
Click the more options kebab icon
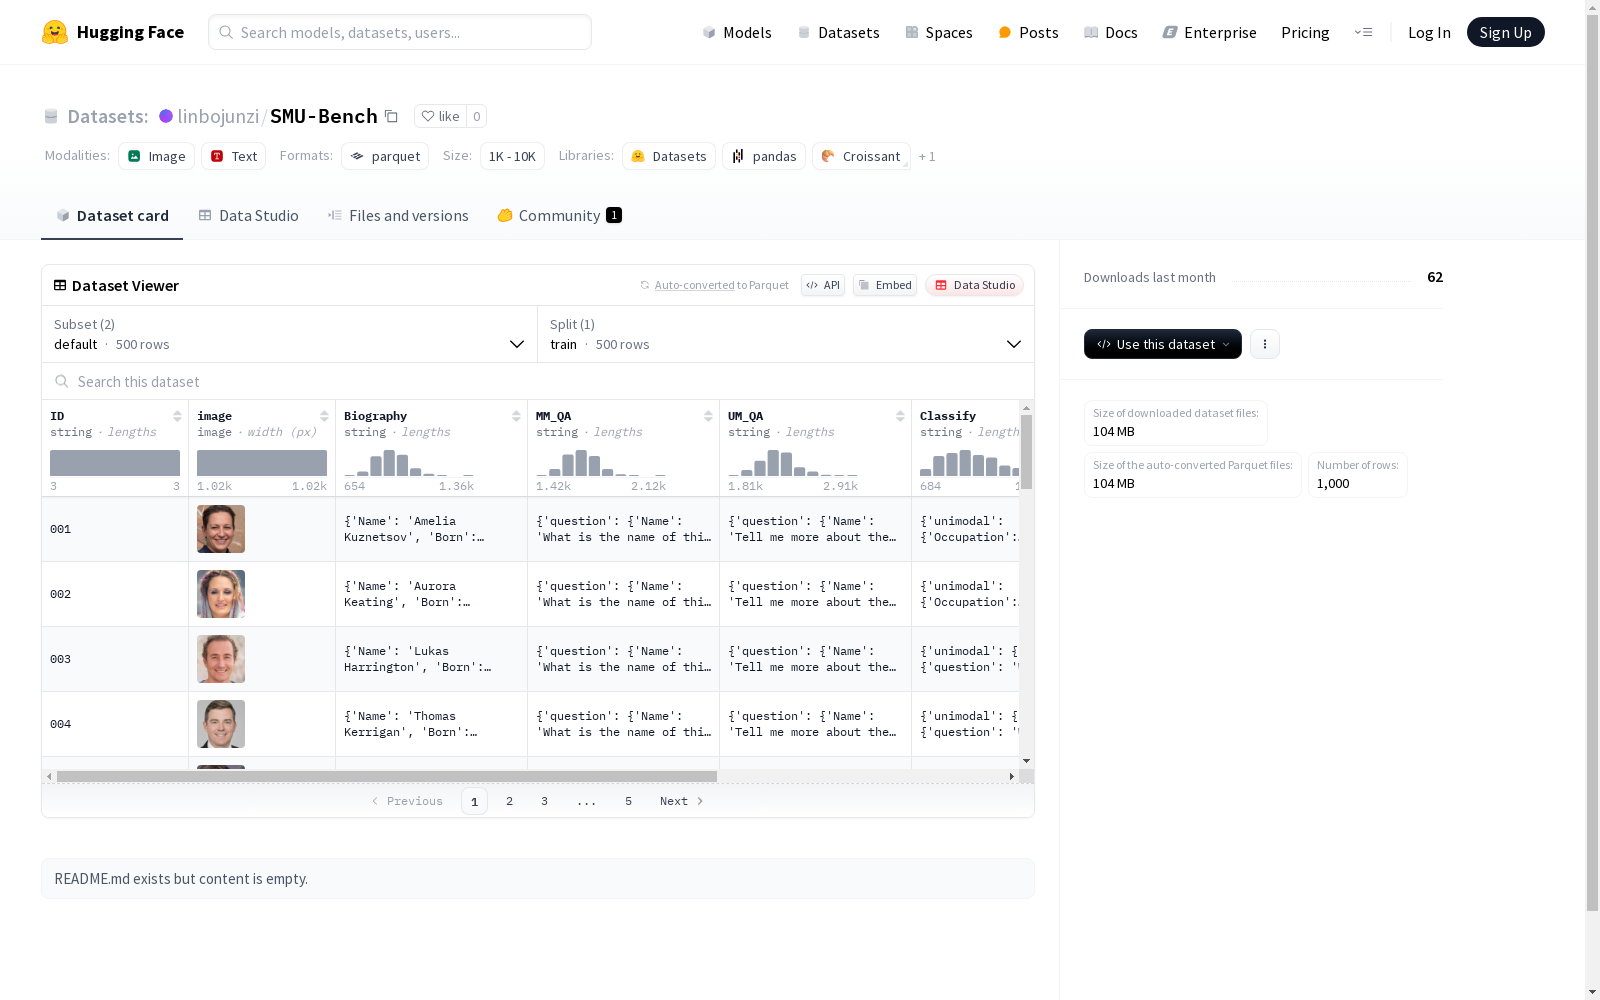pos(1265,344)
